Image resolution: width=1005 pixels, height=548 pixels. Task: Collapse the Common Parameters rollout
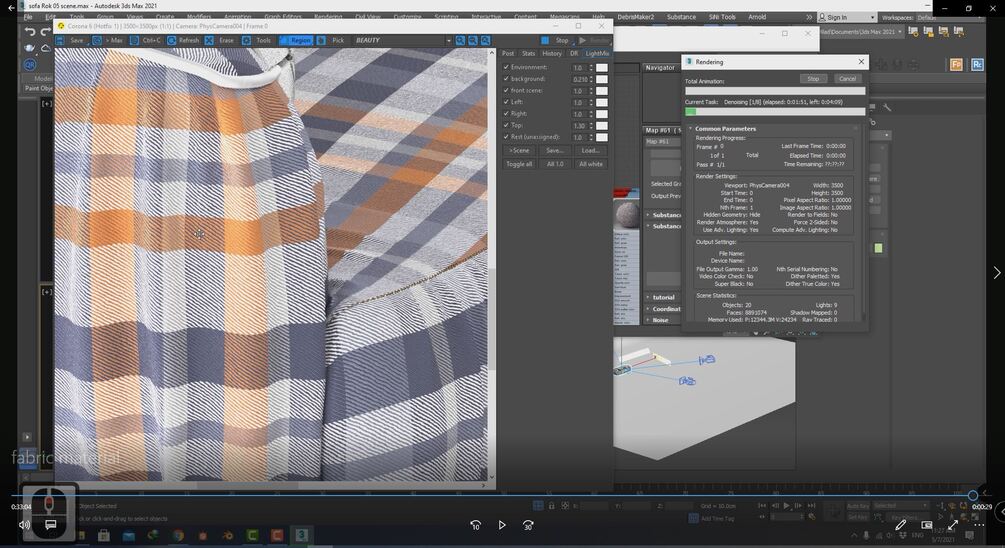point(726,129)
